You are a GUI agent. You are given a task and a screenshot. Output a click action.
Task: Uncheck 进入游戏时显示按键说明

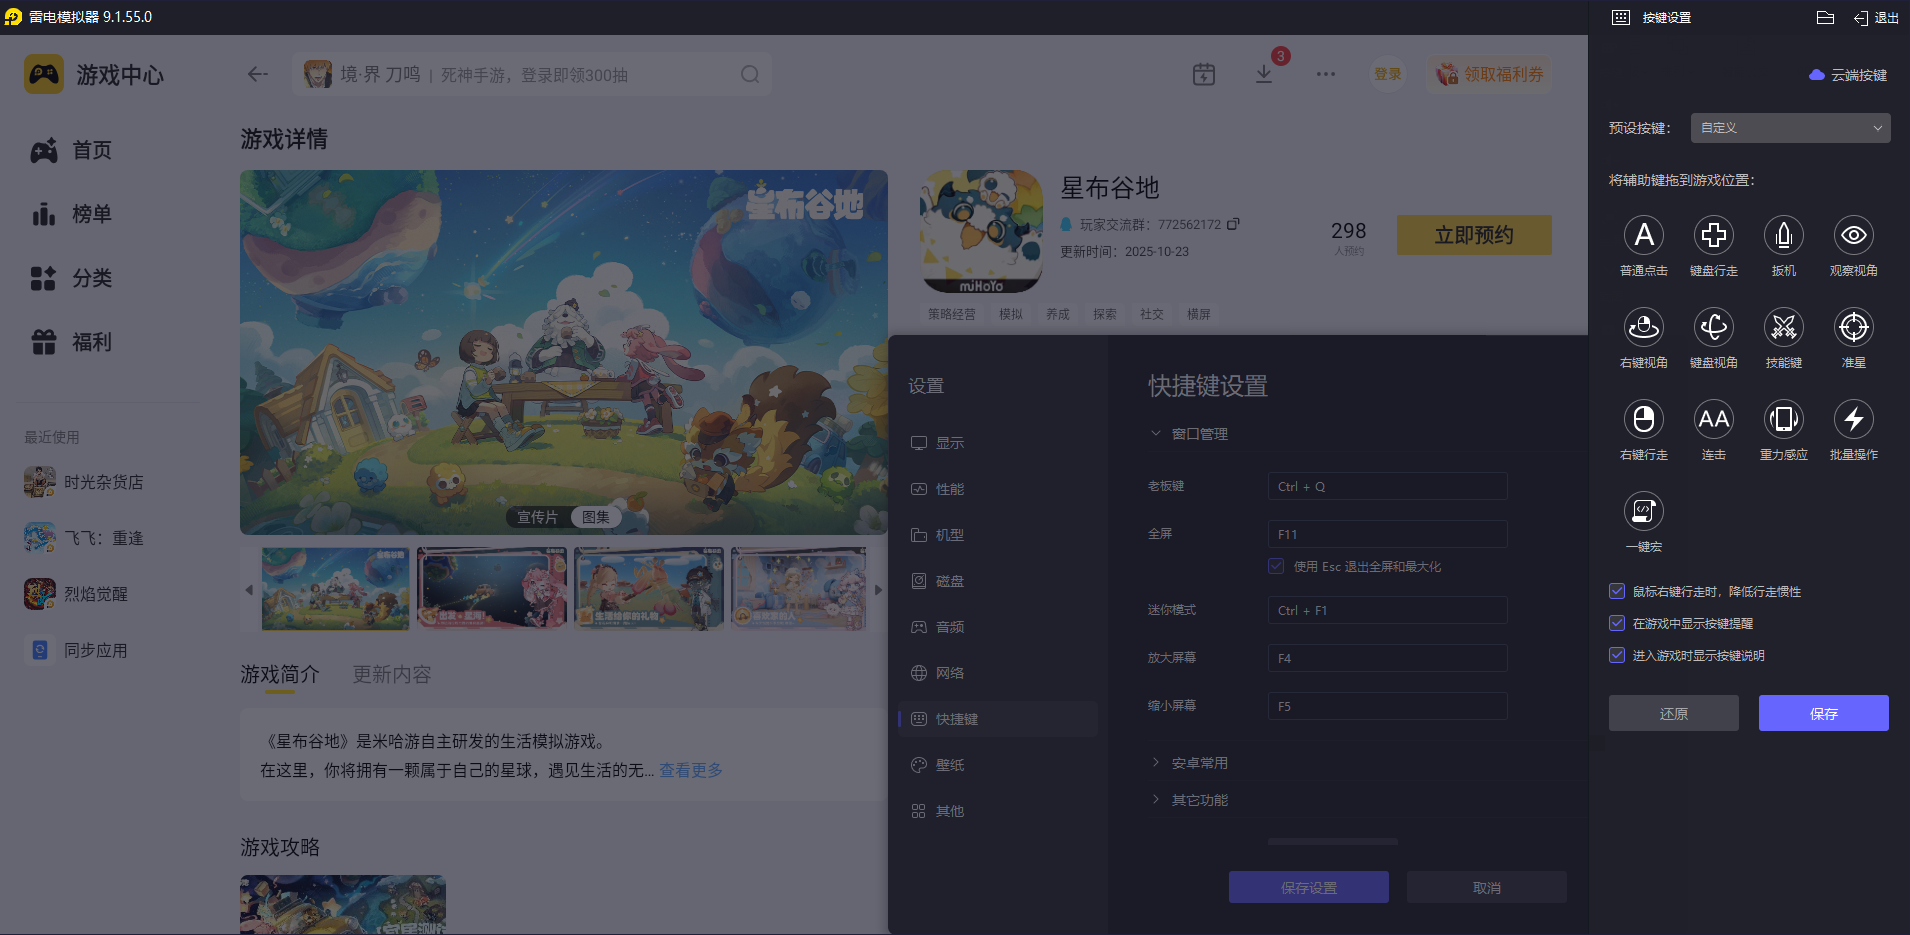click(1617, 655)
